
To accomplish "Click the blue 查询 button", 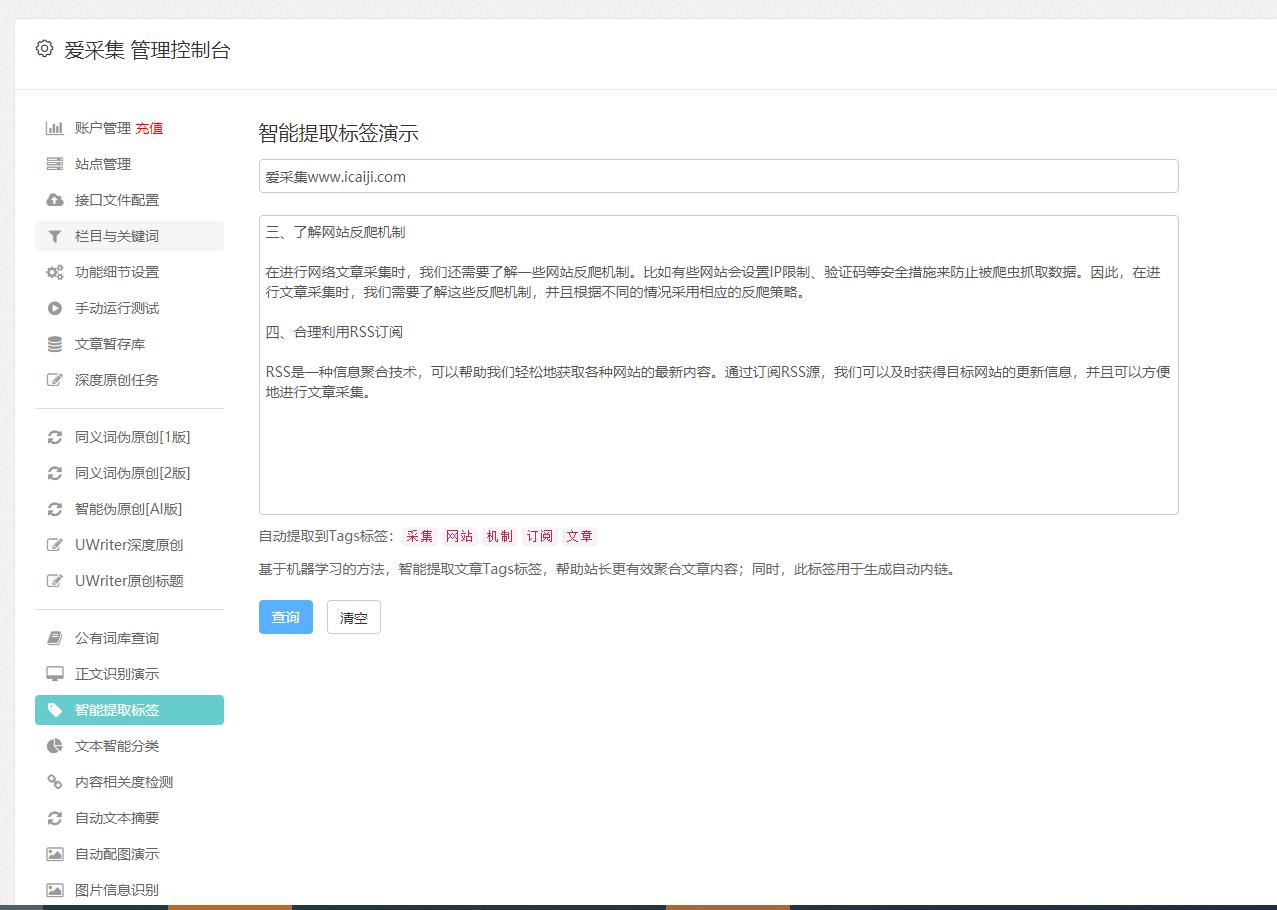I will (x=285, y=617).
